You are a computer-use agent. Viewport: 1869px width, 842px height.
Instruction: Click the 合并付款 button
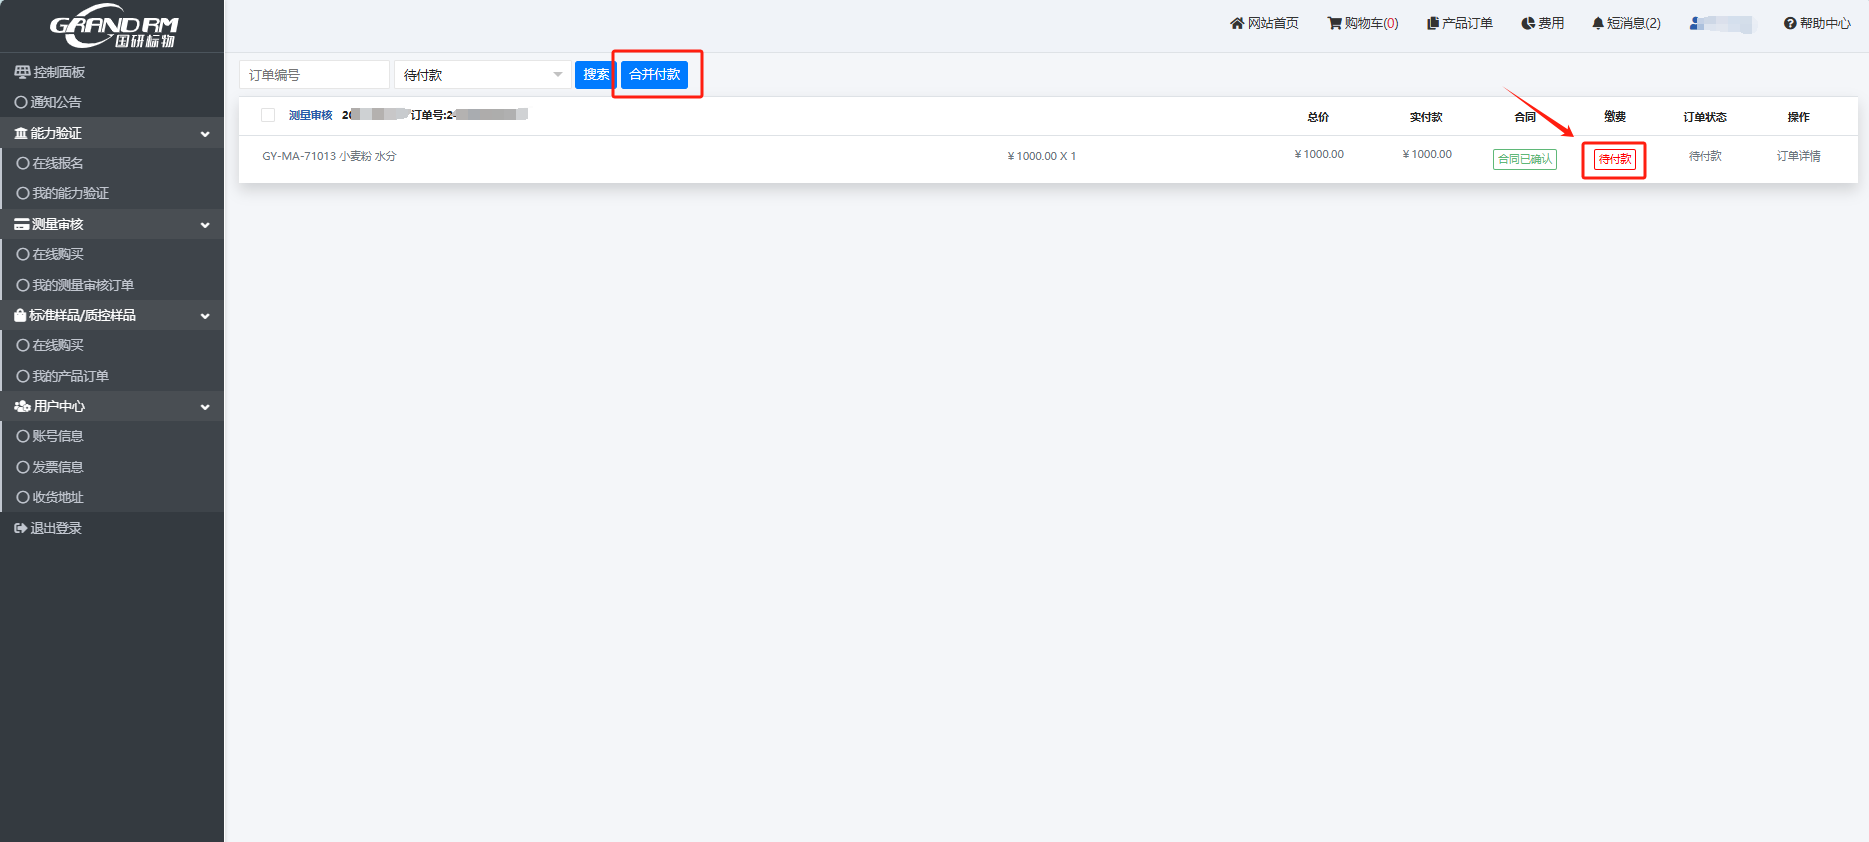(654, 75)
